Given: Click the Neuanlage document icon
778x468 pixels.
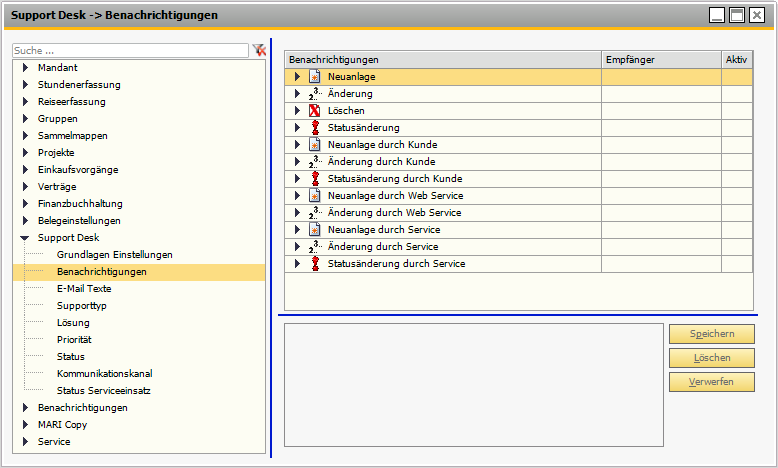Looking at the screenshot, I should point(315,76).
